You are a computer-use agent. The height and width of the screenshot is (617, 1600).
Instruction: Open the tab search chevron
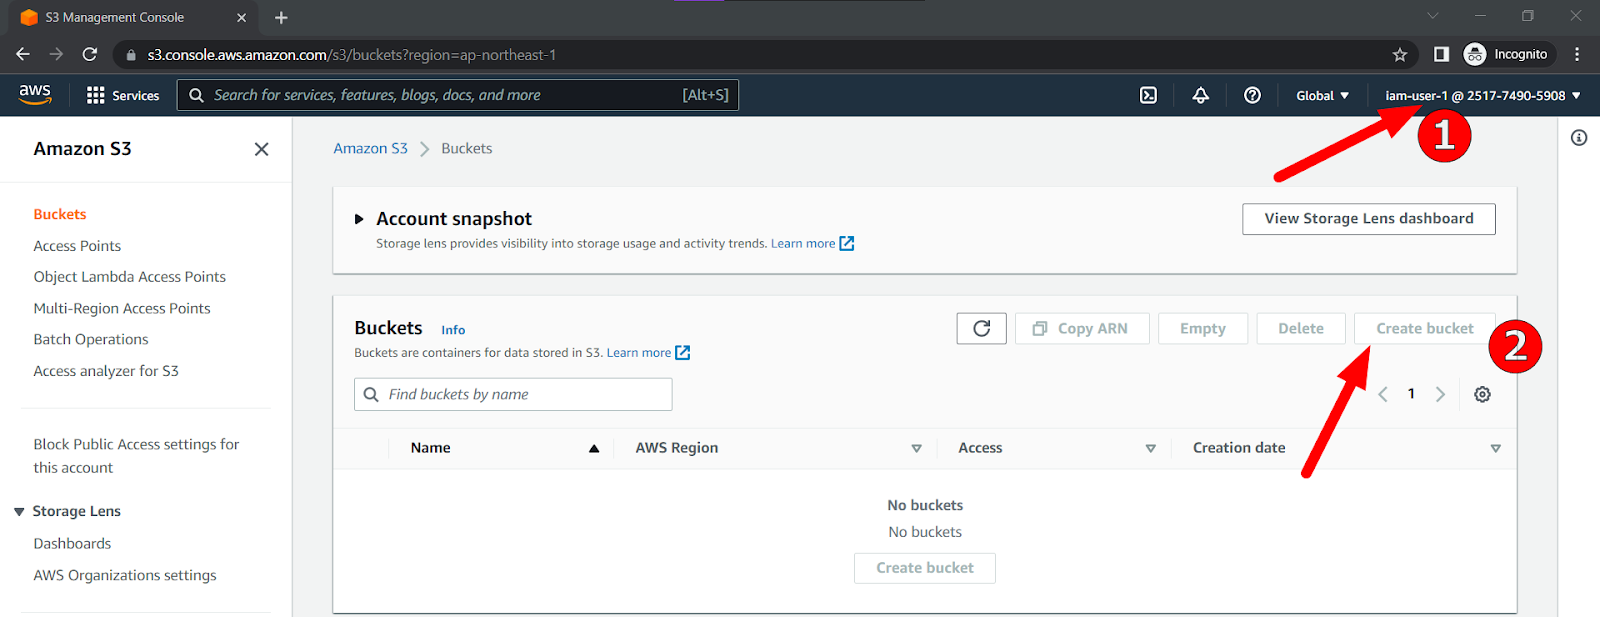pyautogui.click(x=1433, y=16)
